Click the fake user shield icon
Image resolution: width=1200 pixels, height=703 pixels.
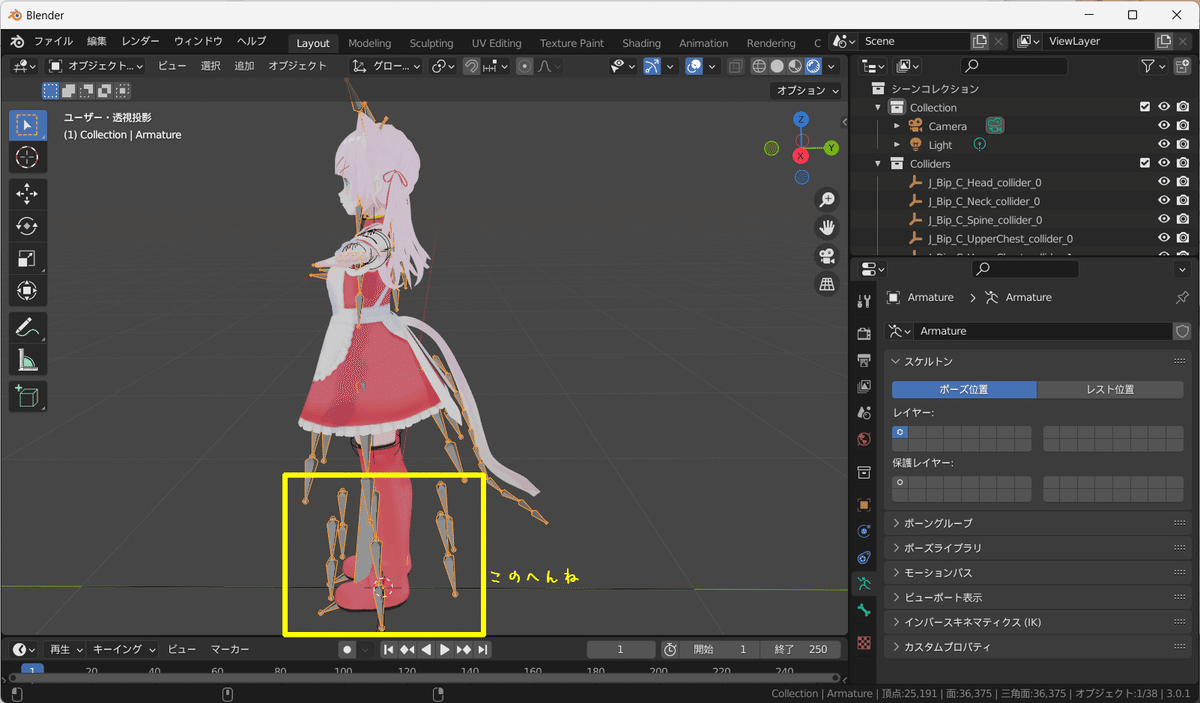coord(1182,331)
